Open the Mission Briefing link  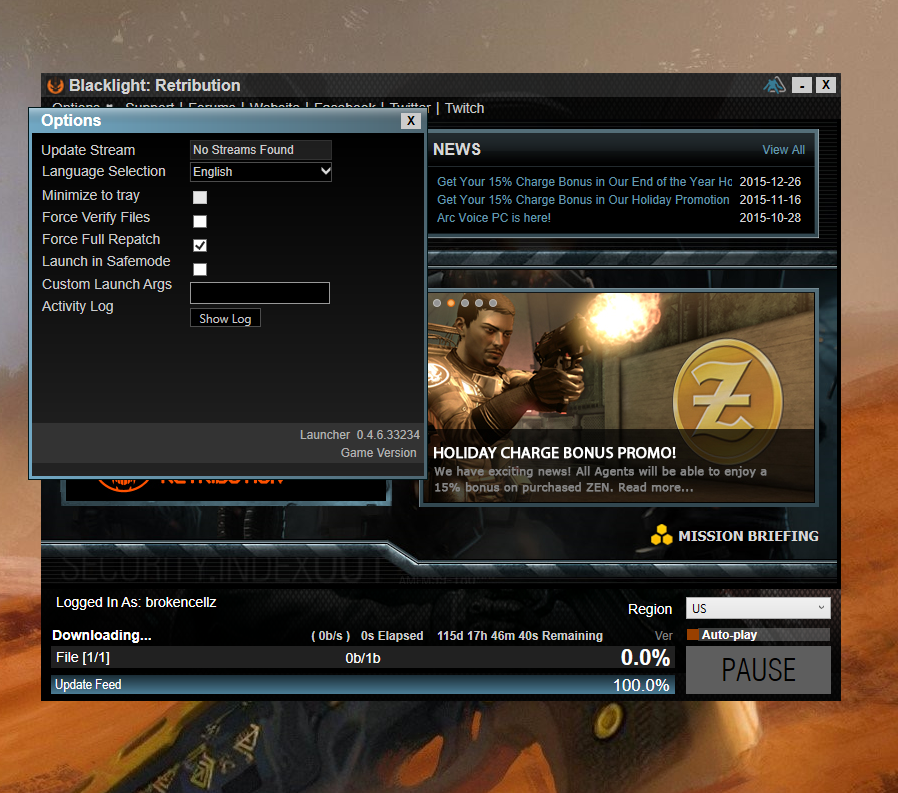748,536
